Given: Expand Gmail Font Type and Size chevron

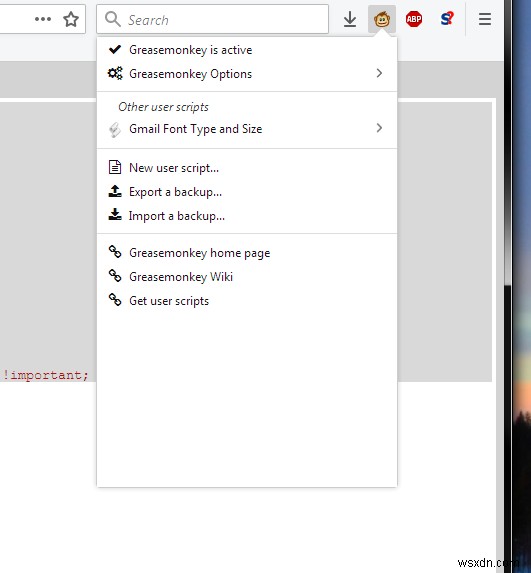Looking at the screenshot, I should pos(379,128).
